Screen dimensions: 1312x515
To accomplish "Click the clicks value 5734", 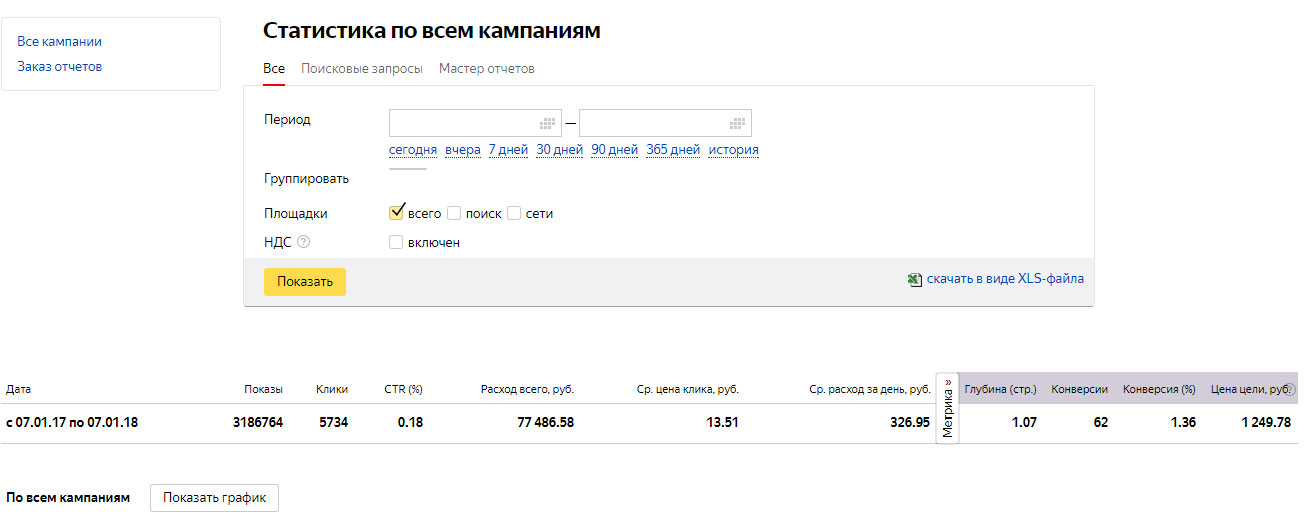I will [x=333, y=423].
